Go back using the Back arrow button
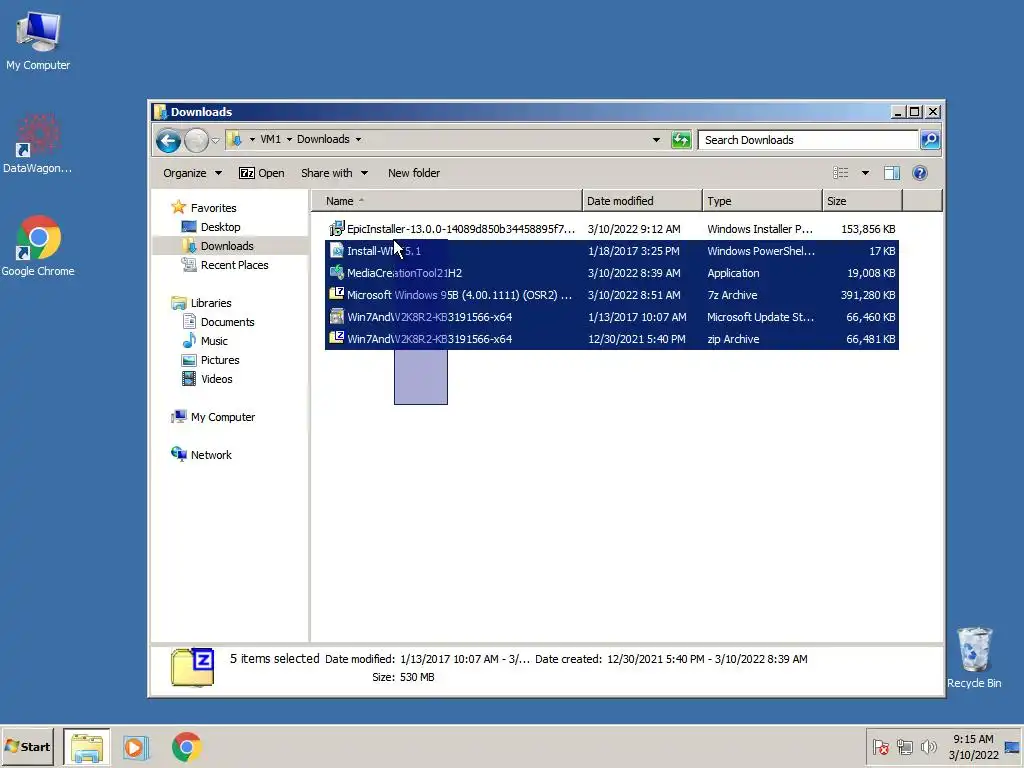 pos(168,140)
